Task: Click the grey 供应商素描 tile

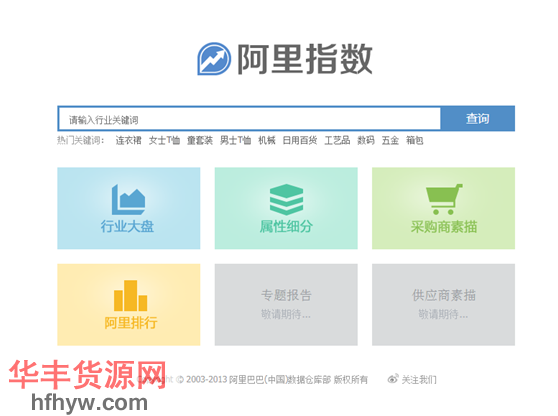Action: (443, 305)
